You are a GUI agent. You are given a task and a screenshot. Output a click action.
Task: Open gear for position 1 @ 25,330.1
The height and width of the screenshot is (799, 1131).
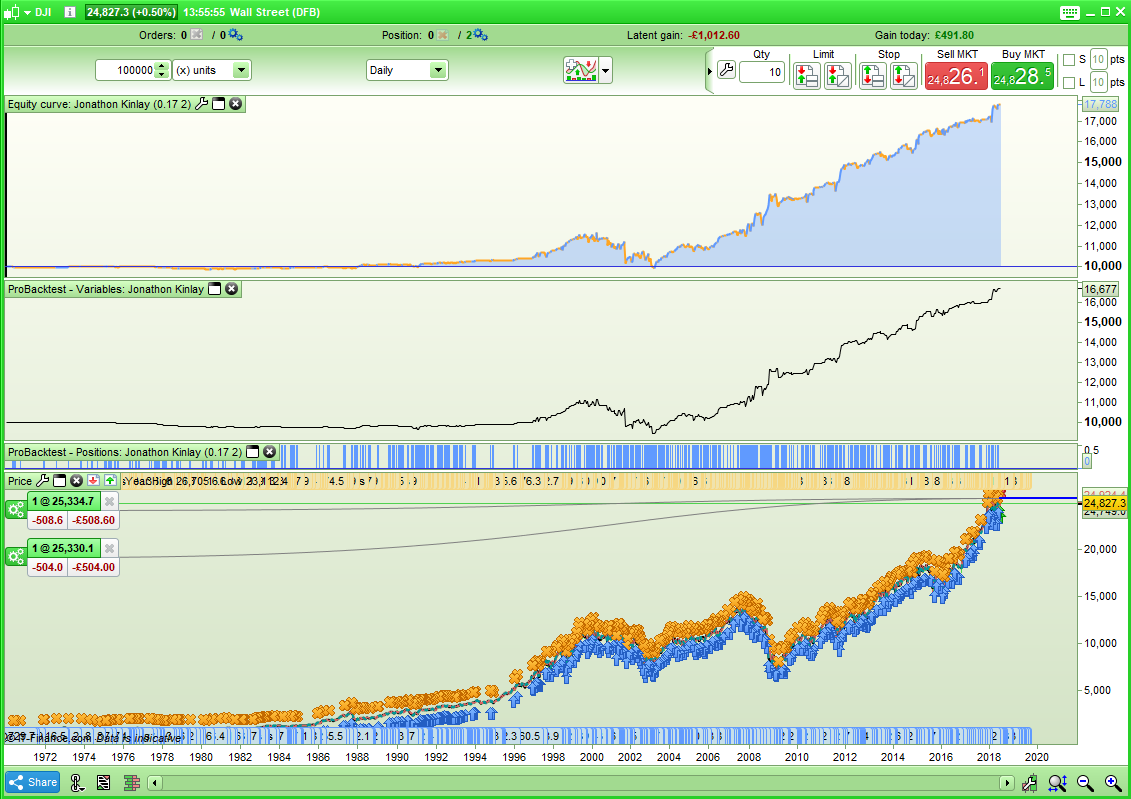click(x=16, y=557)
